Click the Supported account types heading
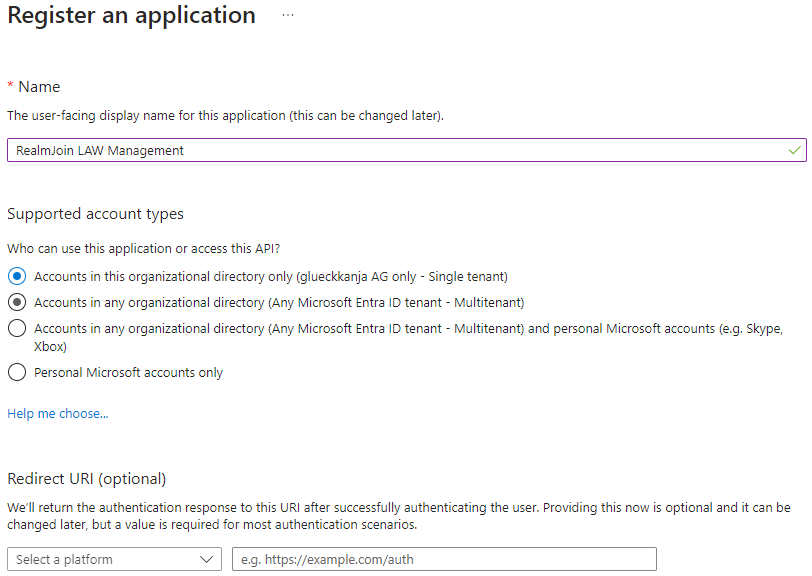Viewport: 812px width, 576px height. [95, 214]
